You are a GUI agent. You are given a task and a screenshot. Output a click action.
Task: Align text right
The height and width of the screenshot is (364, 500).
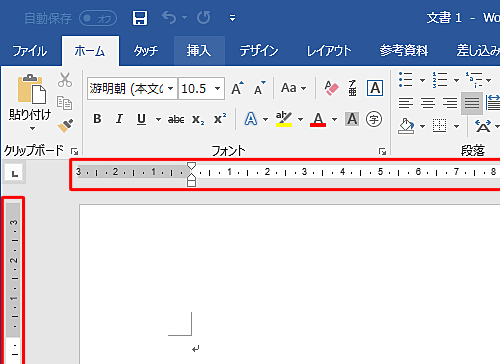click(x=450, y=103)
